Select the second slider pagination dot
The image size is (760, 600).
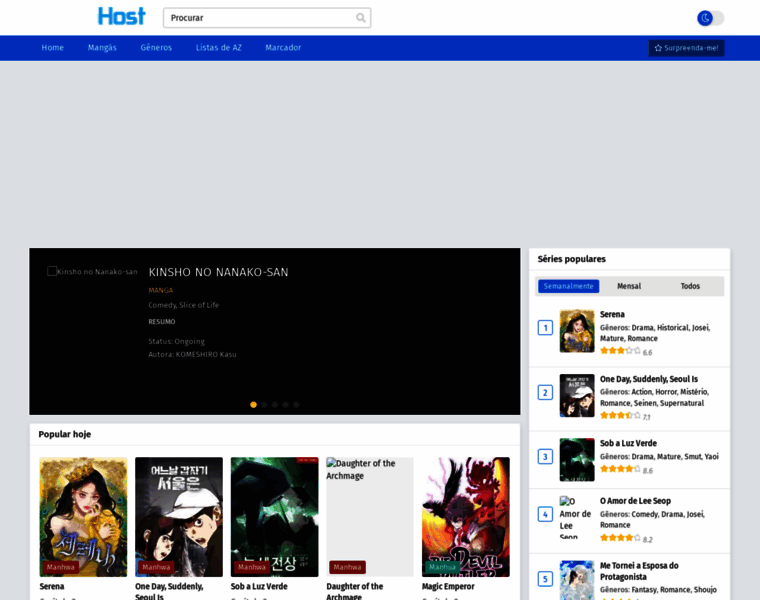(264, 405)
